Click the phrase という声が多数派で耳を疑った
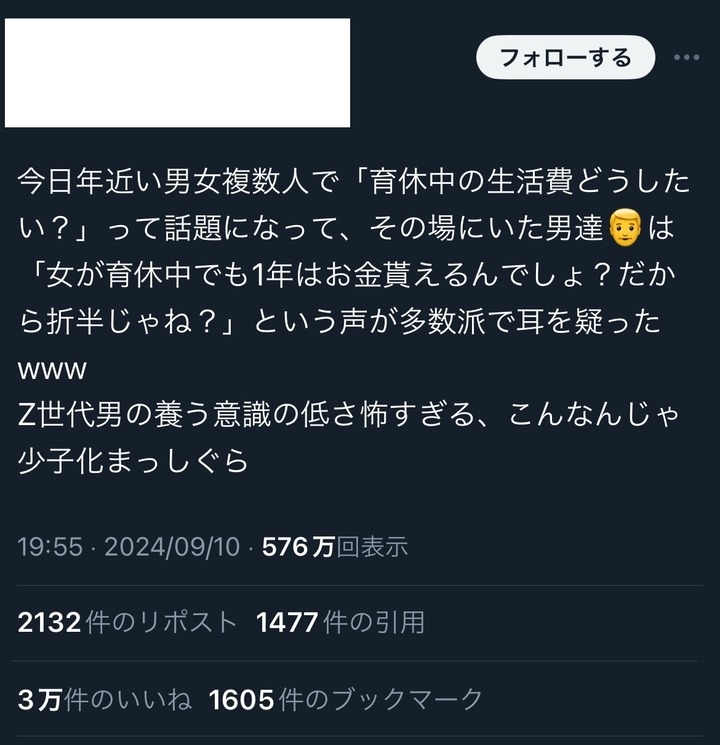This screenshot has width=720, height=745. point(457,322)
